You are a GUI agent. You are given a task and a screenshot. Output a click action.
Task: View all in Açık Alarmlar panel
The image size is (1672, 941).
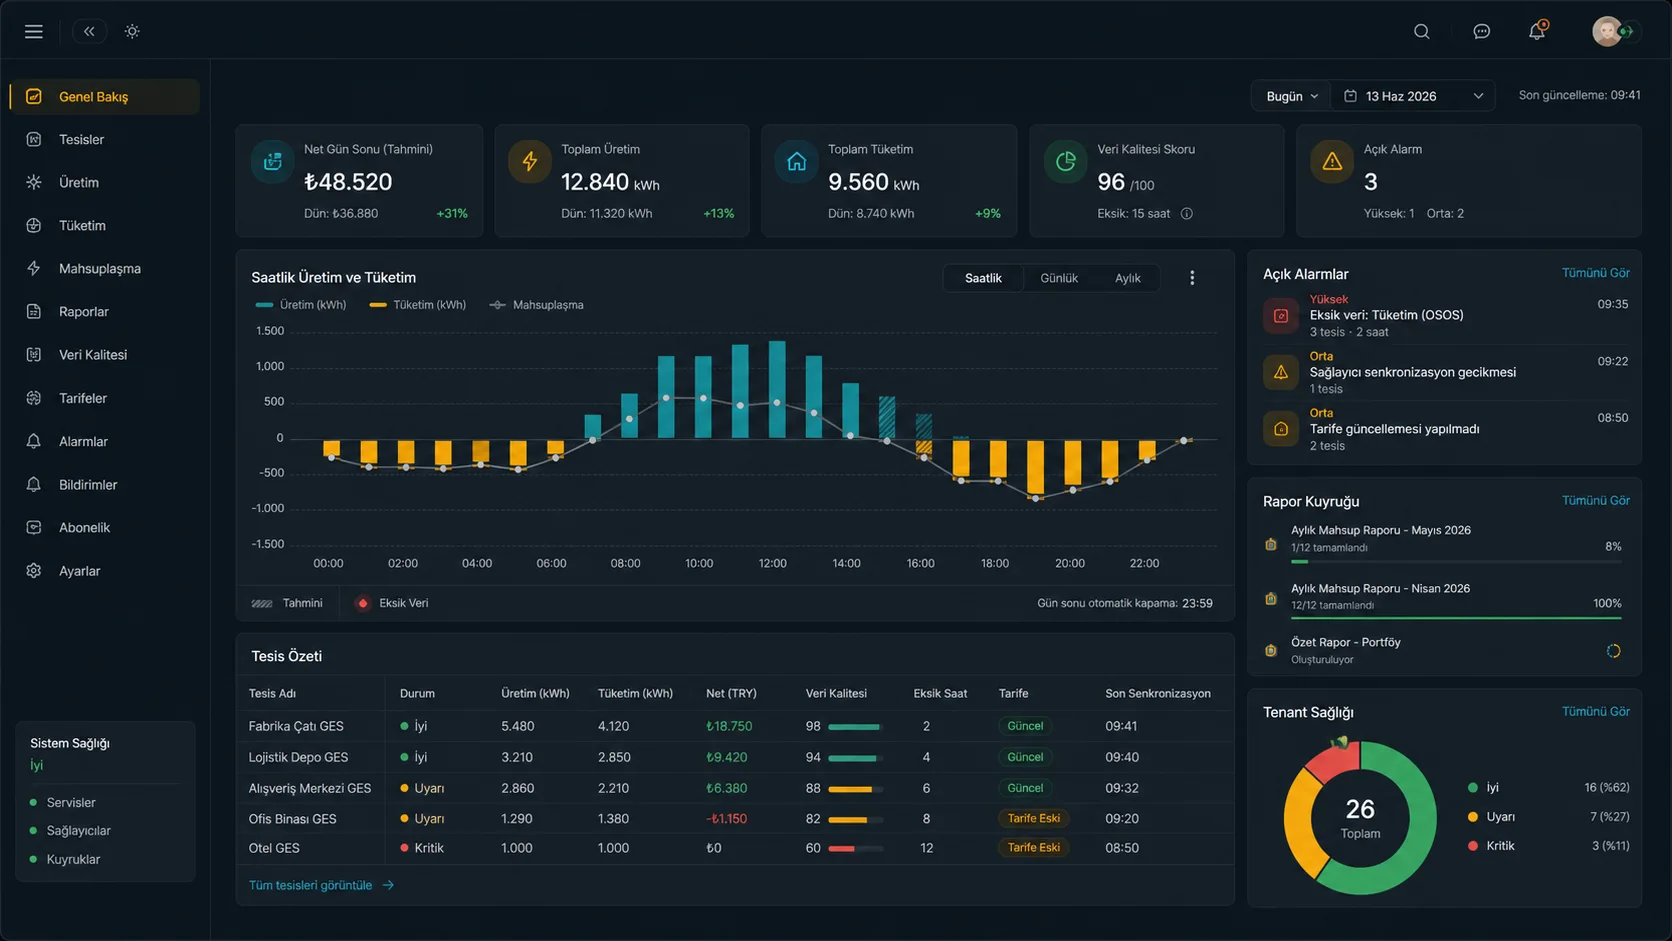1596,273
